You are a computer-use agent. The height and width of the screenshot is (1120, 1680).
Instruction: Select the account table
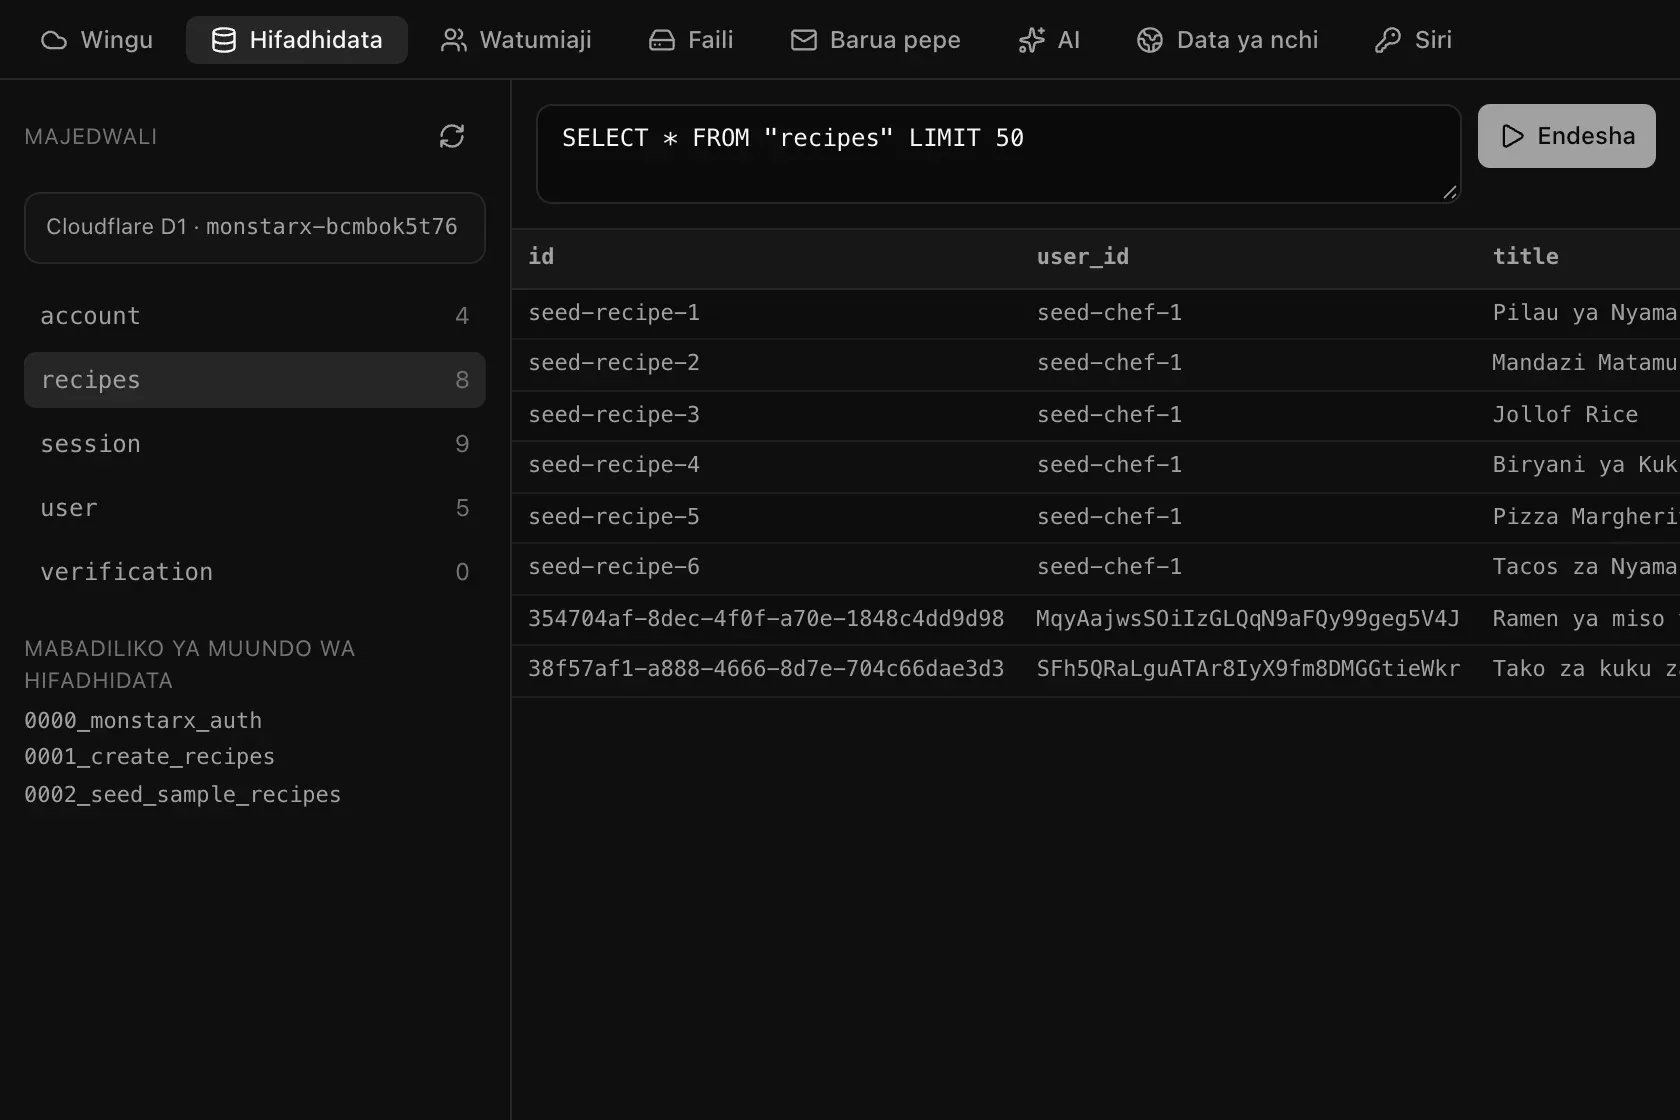(255, 316)
